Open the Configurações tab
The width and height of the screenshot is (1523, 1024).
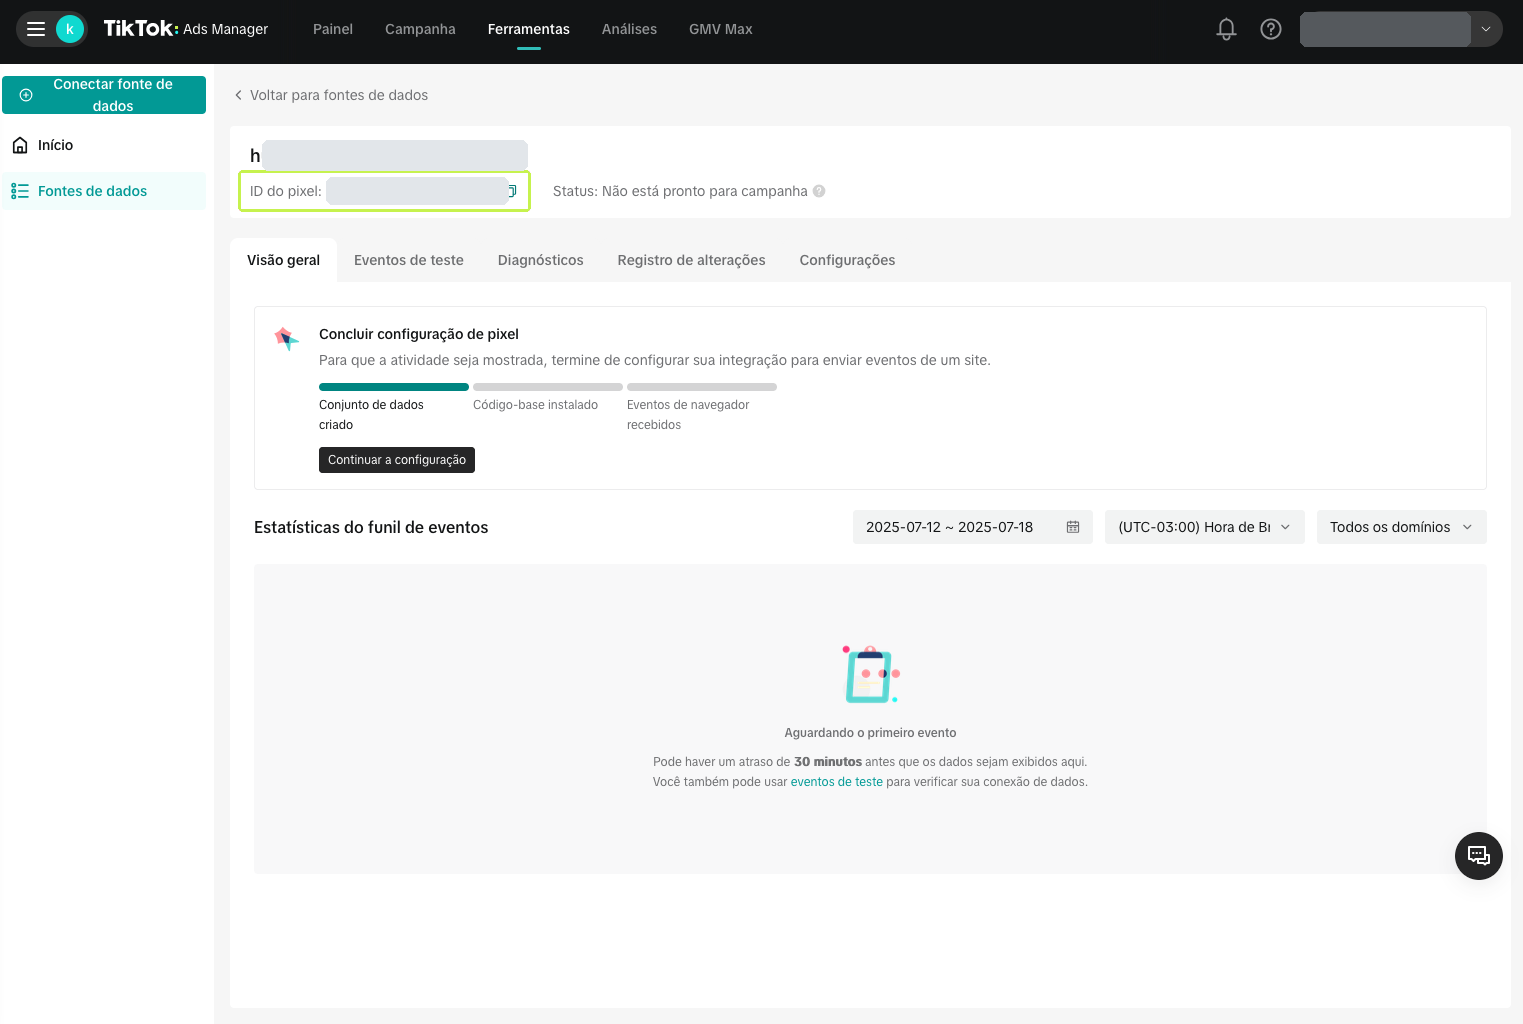[x=848, y=260]
